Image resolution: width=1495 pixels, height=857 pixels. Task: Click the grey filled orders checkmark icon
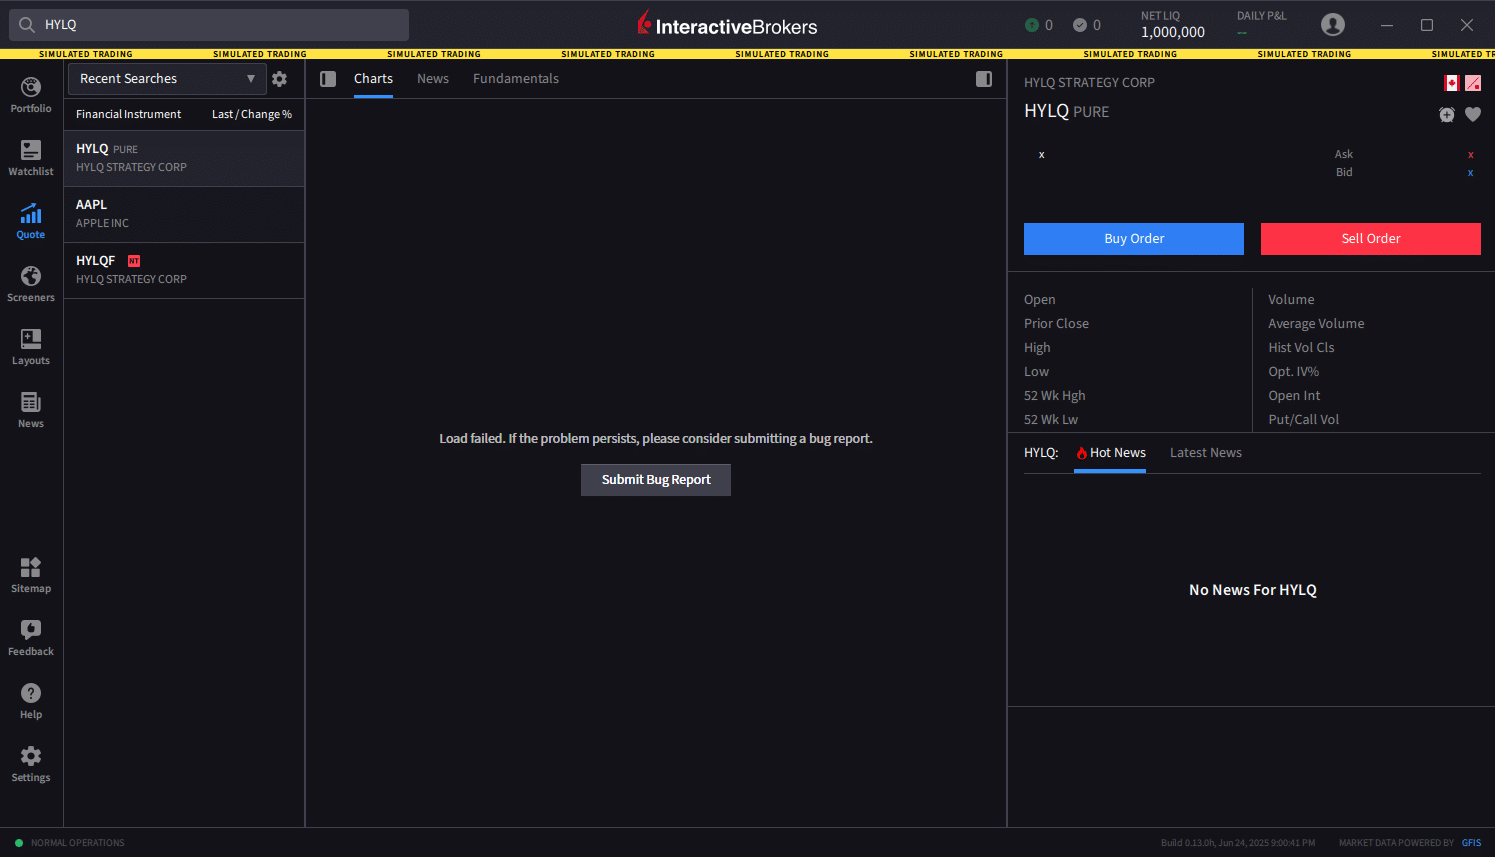click(1080, 25)
